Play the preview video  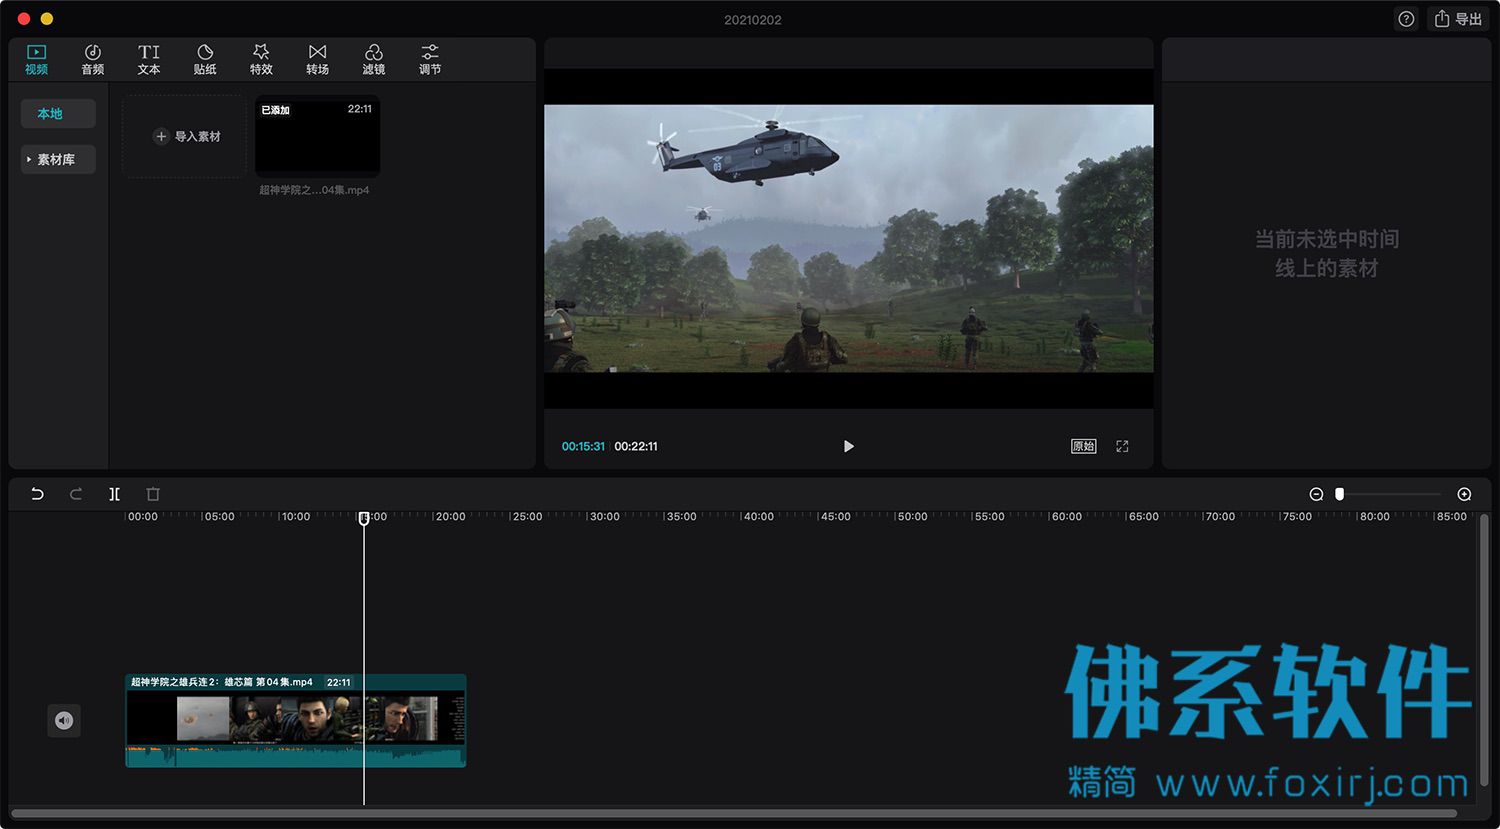coord(849,446)
